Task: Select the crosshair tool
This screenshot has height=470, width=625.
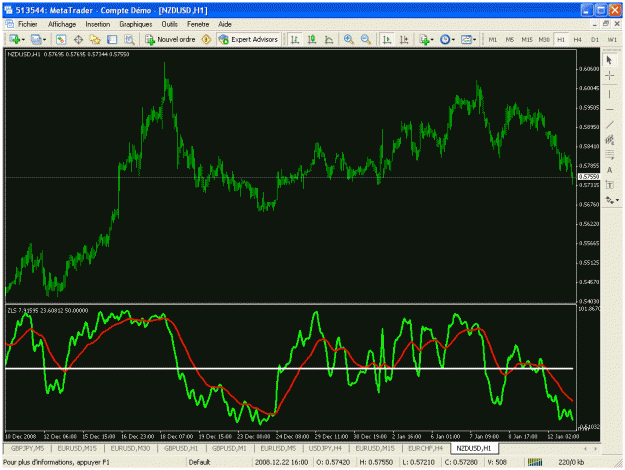Action: pyautogui.click(x=609, y=76)
